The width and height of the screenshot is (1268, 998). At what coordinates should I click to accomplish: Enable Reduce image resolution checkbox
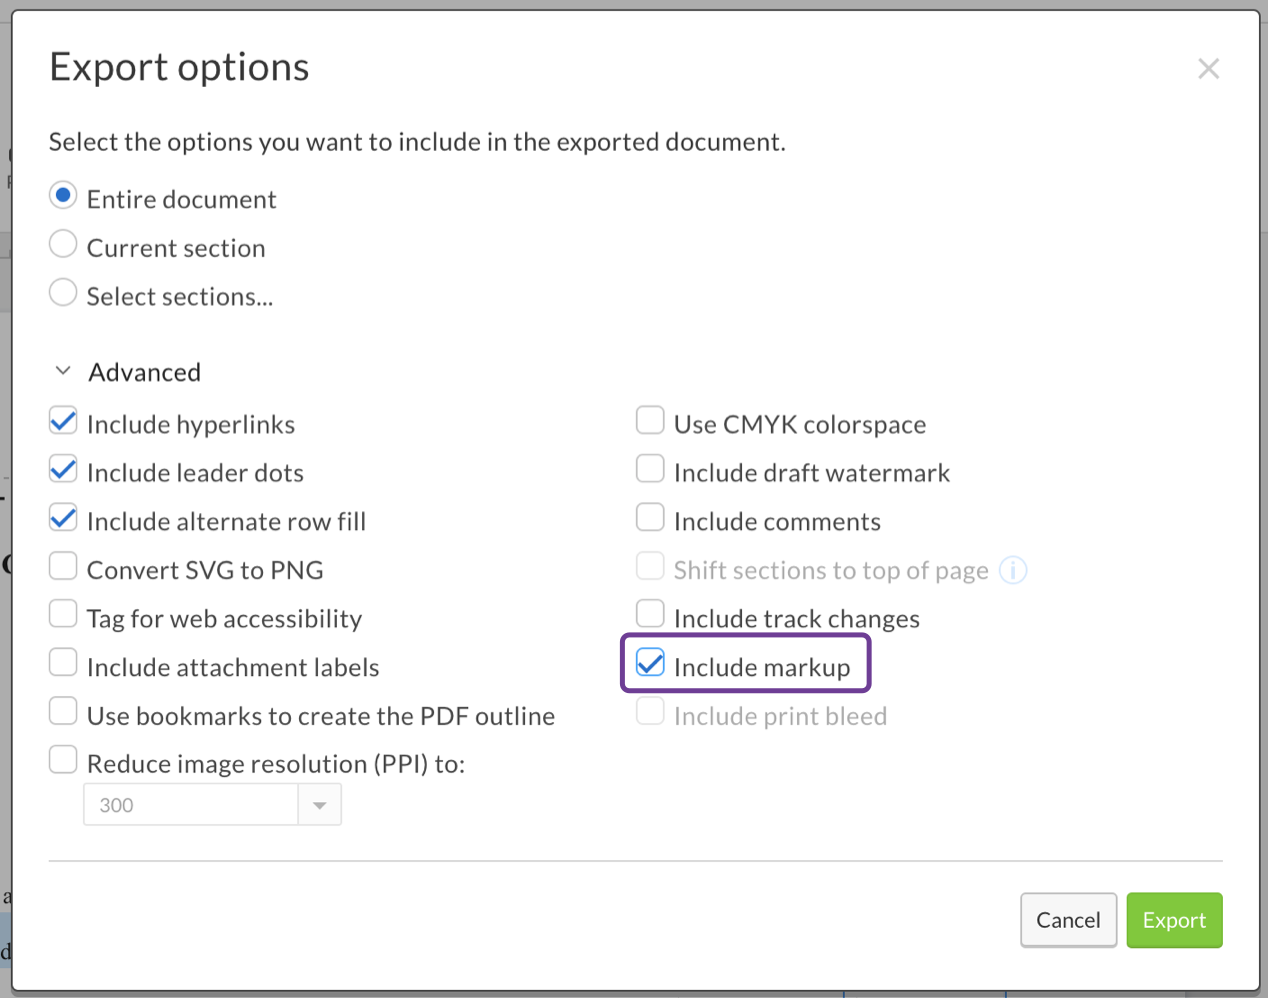63,761
